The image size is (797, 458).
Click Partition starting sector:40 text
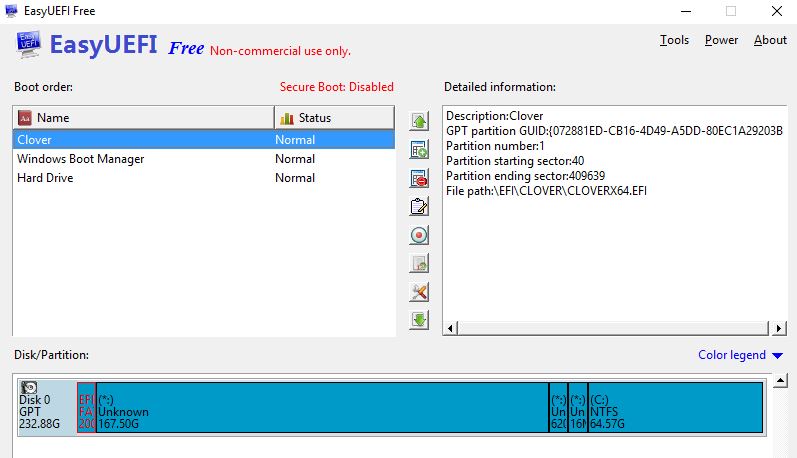(x=515, y=161)
